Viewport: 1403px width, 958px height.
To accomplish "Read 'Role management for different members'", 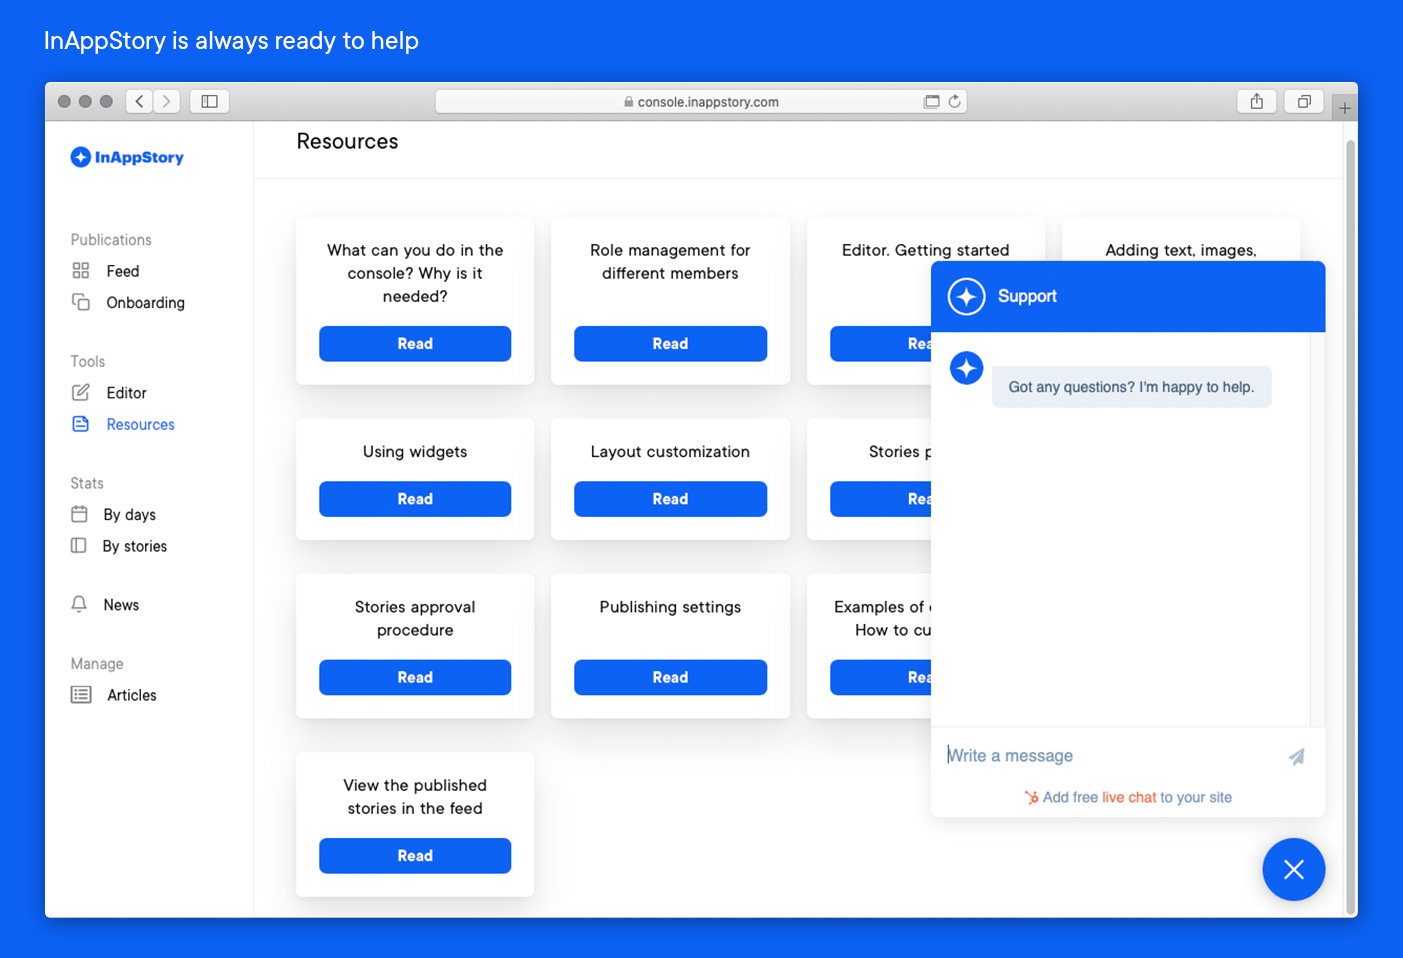I will coord(670,343).
